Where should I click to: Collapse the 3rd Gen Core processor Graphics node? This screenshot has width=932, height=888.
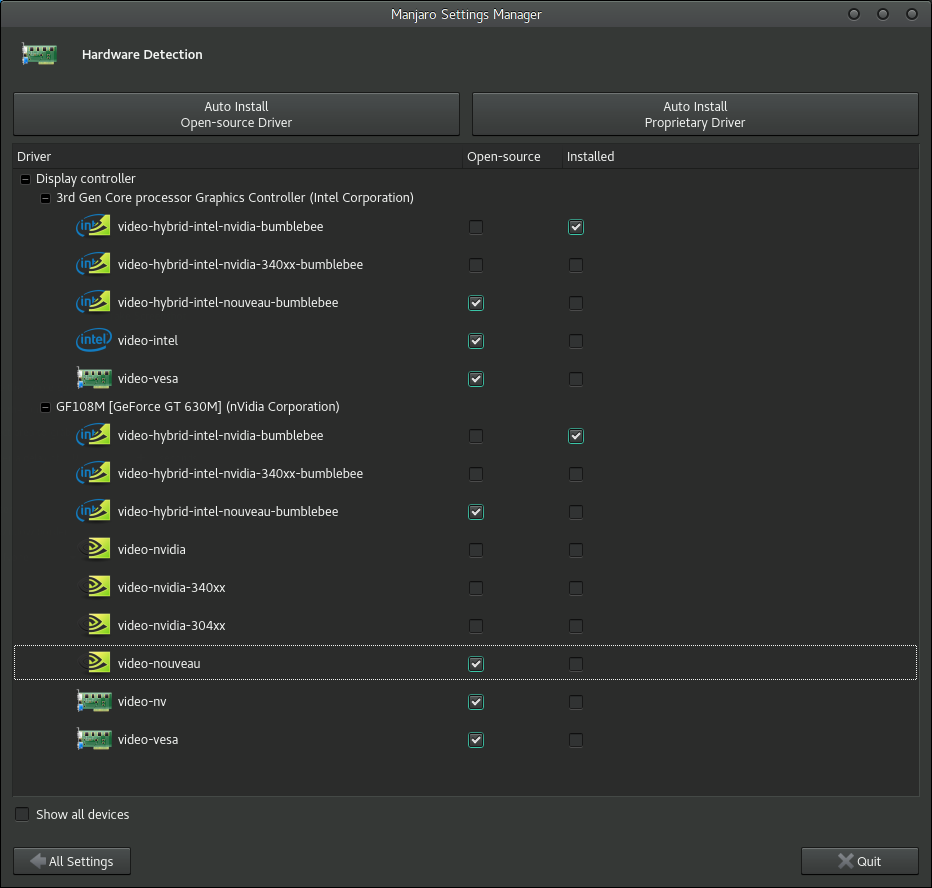tap(45, 198)
